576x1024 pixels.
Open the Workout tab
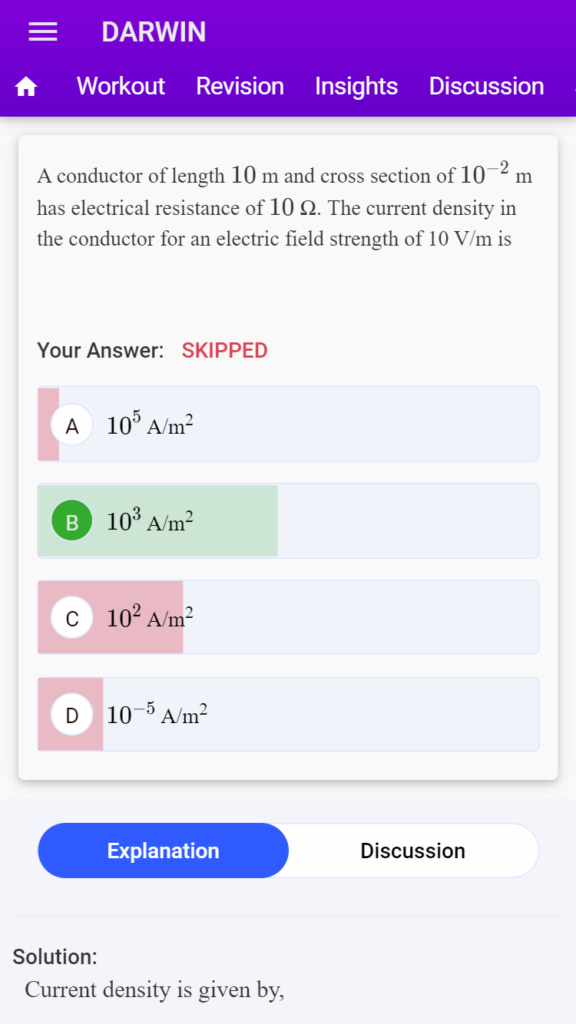121,86
